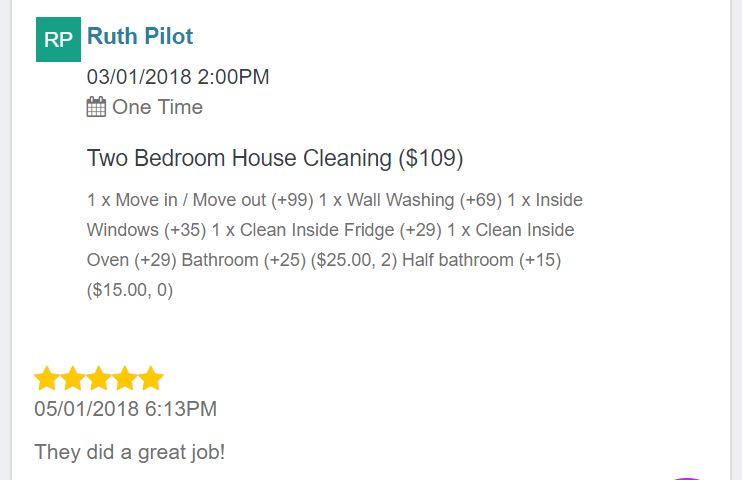This screenshot has width=742, height=480.
Task: Click the 'They did a great job!' review
Action: tap(130, 452)
